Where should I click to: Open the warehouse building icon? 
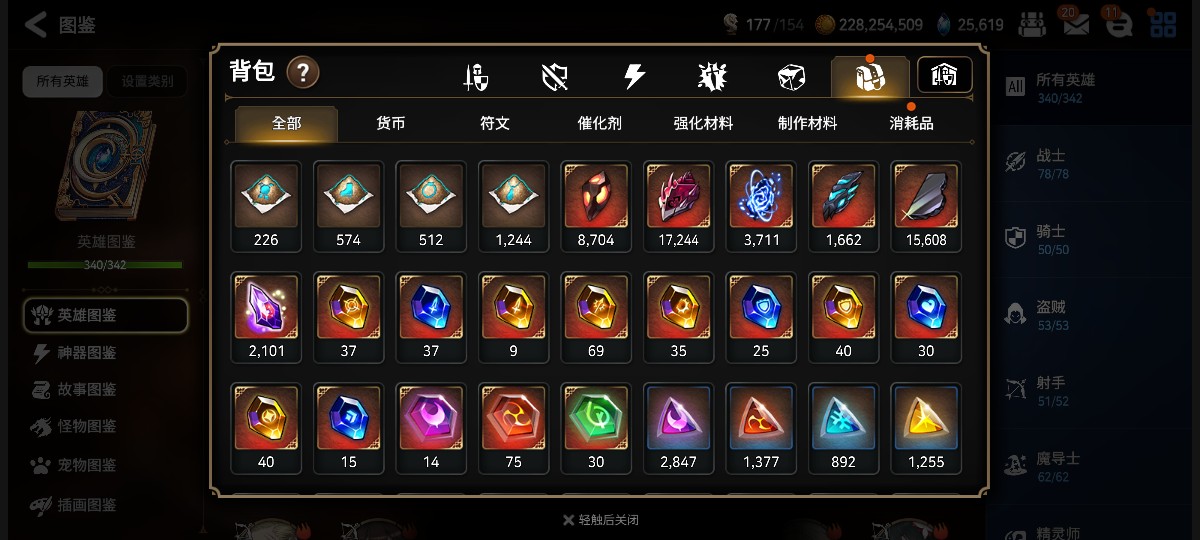coord(944,74)
